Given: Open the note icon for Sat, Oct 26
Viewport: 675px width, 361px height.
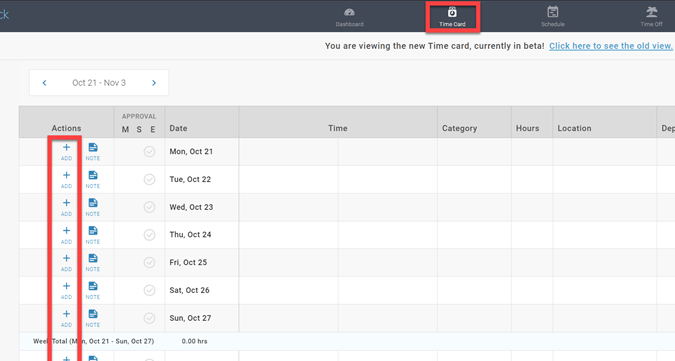Looking at the screenshot, I should (x=93, y=291).
